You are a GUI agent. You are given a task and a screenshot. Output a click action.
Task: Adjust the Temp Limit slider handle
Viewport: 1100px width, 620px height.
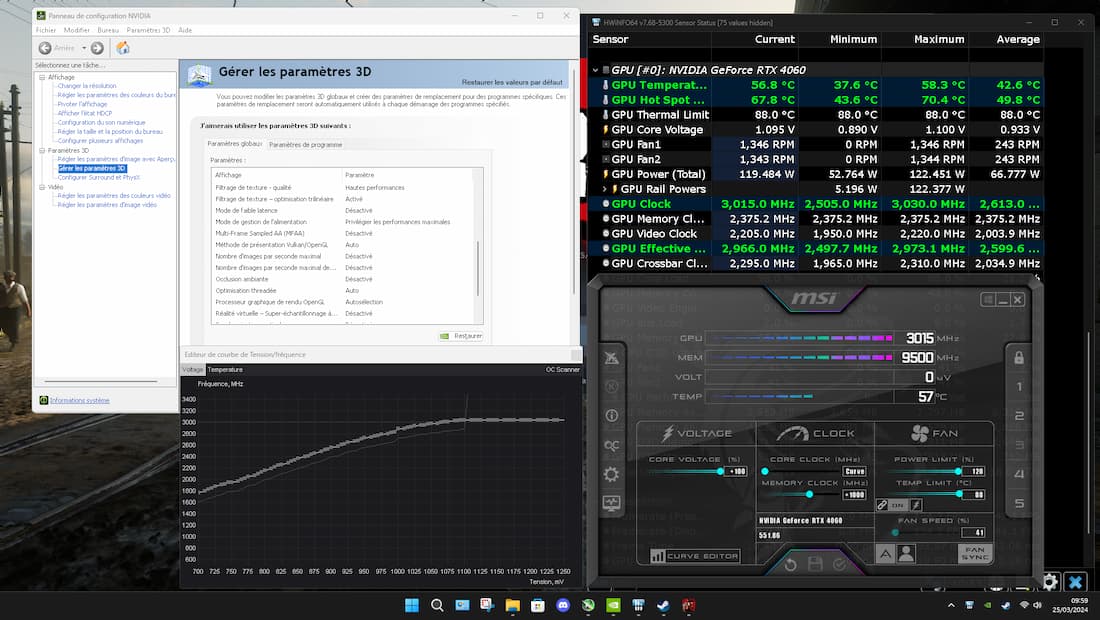tap(959, 494)
